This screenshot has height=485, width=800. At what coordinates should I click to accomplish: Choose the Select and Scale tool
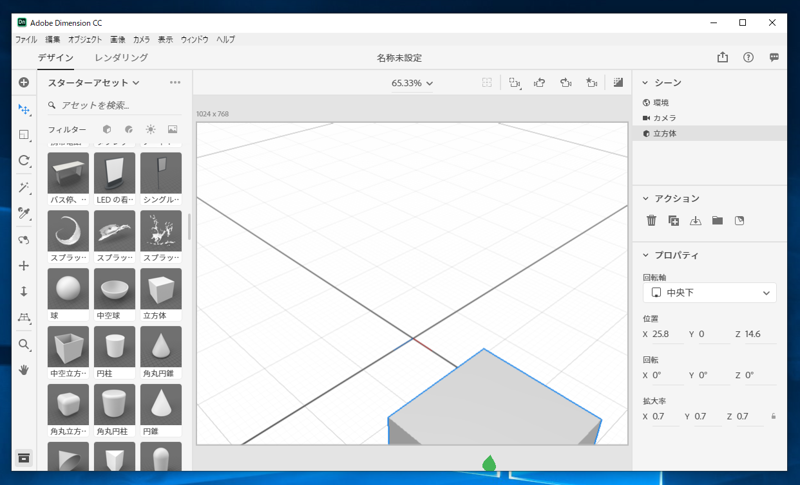pyautogui.click(x=24, y=135)
